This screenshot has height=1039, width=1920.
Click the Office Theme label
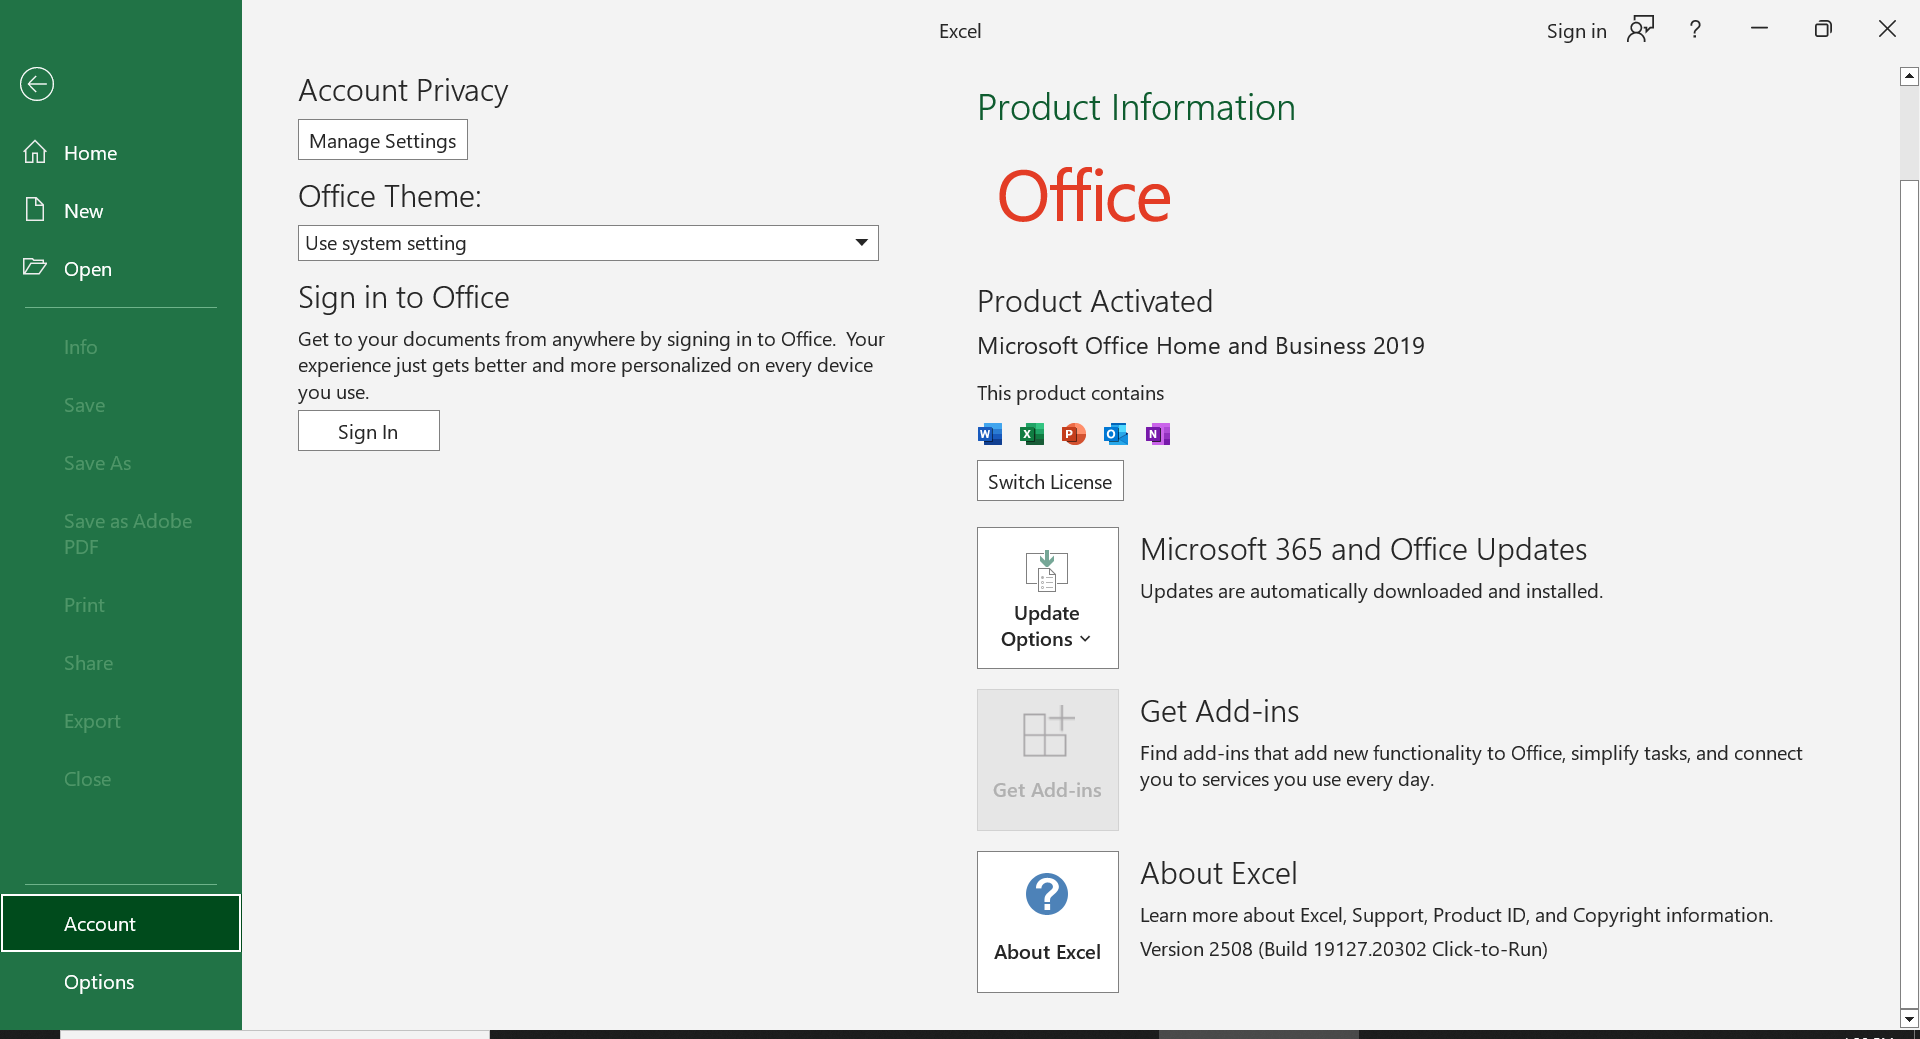390,196
